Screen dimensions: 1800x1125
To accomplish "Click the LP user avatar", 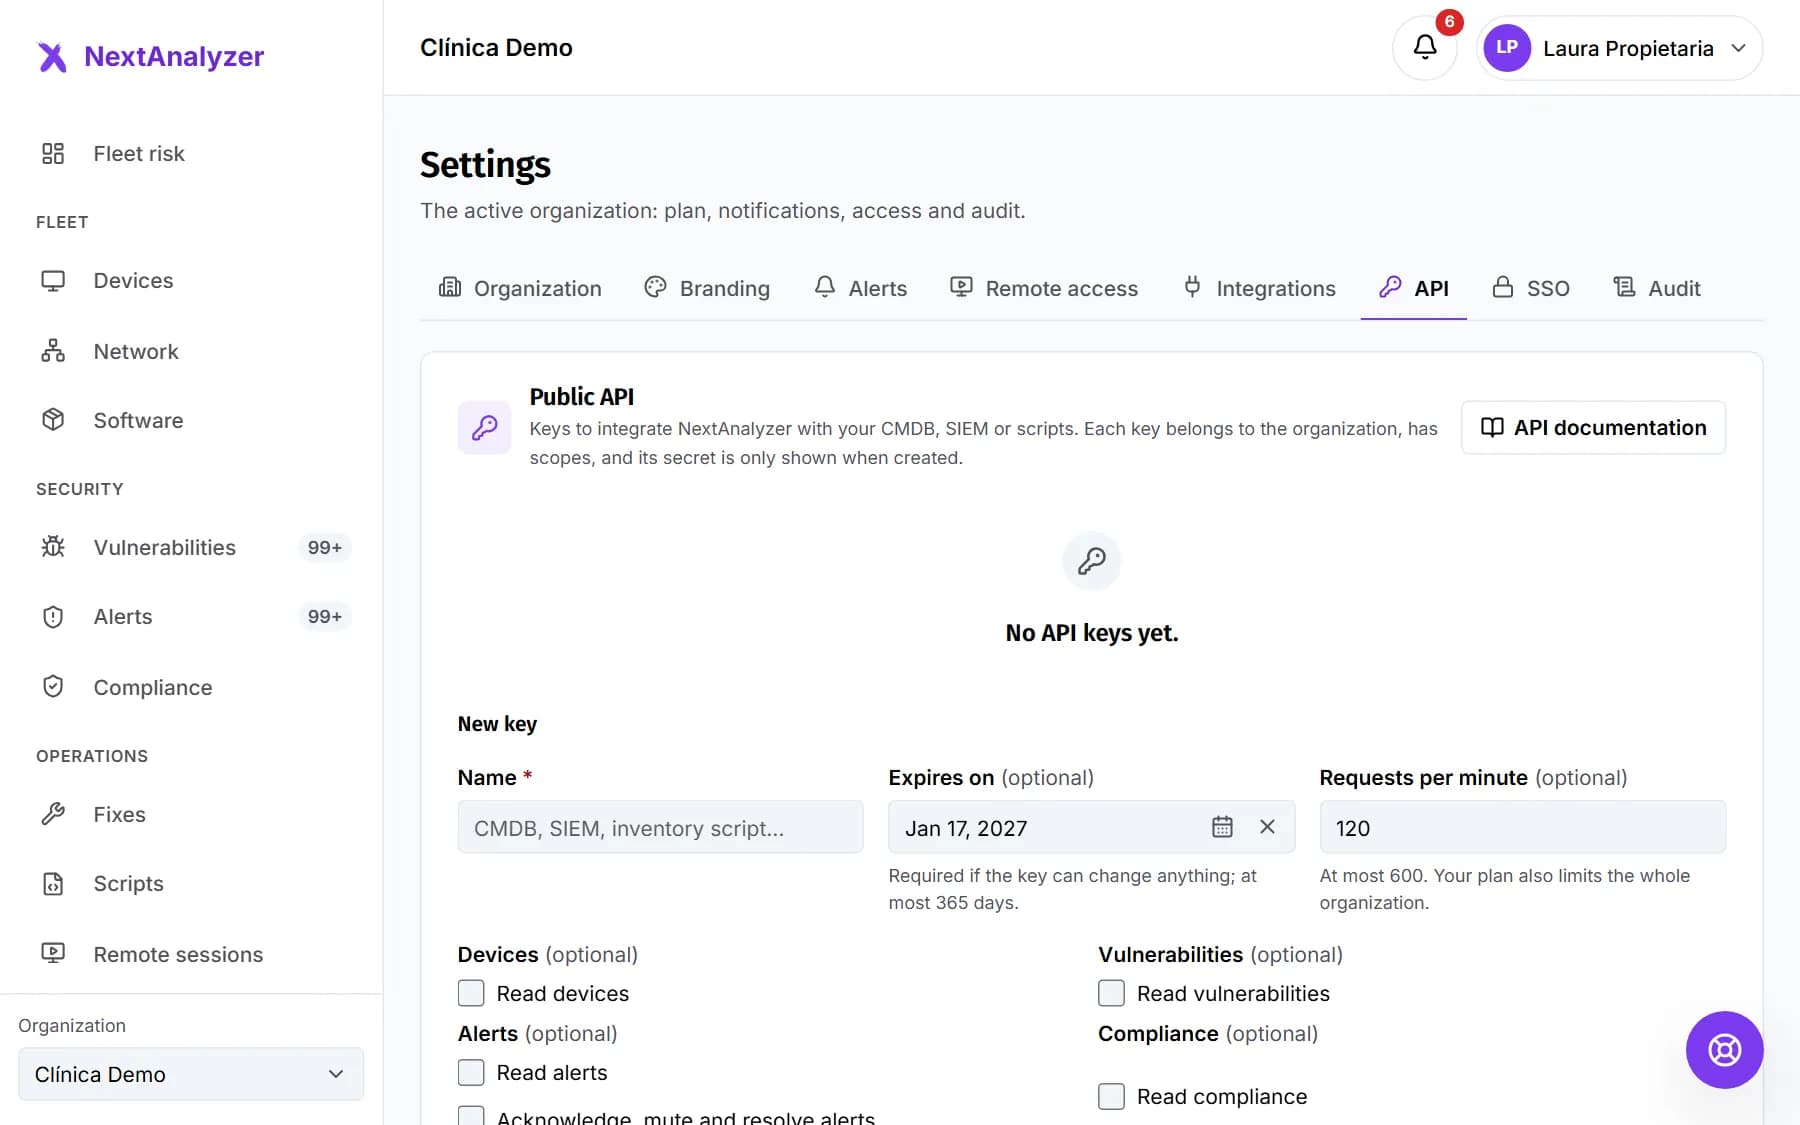I will [1507, 48].
